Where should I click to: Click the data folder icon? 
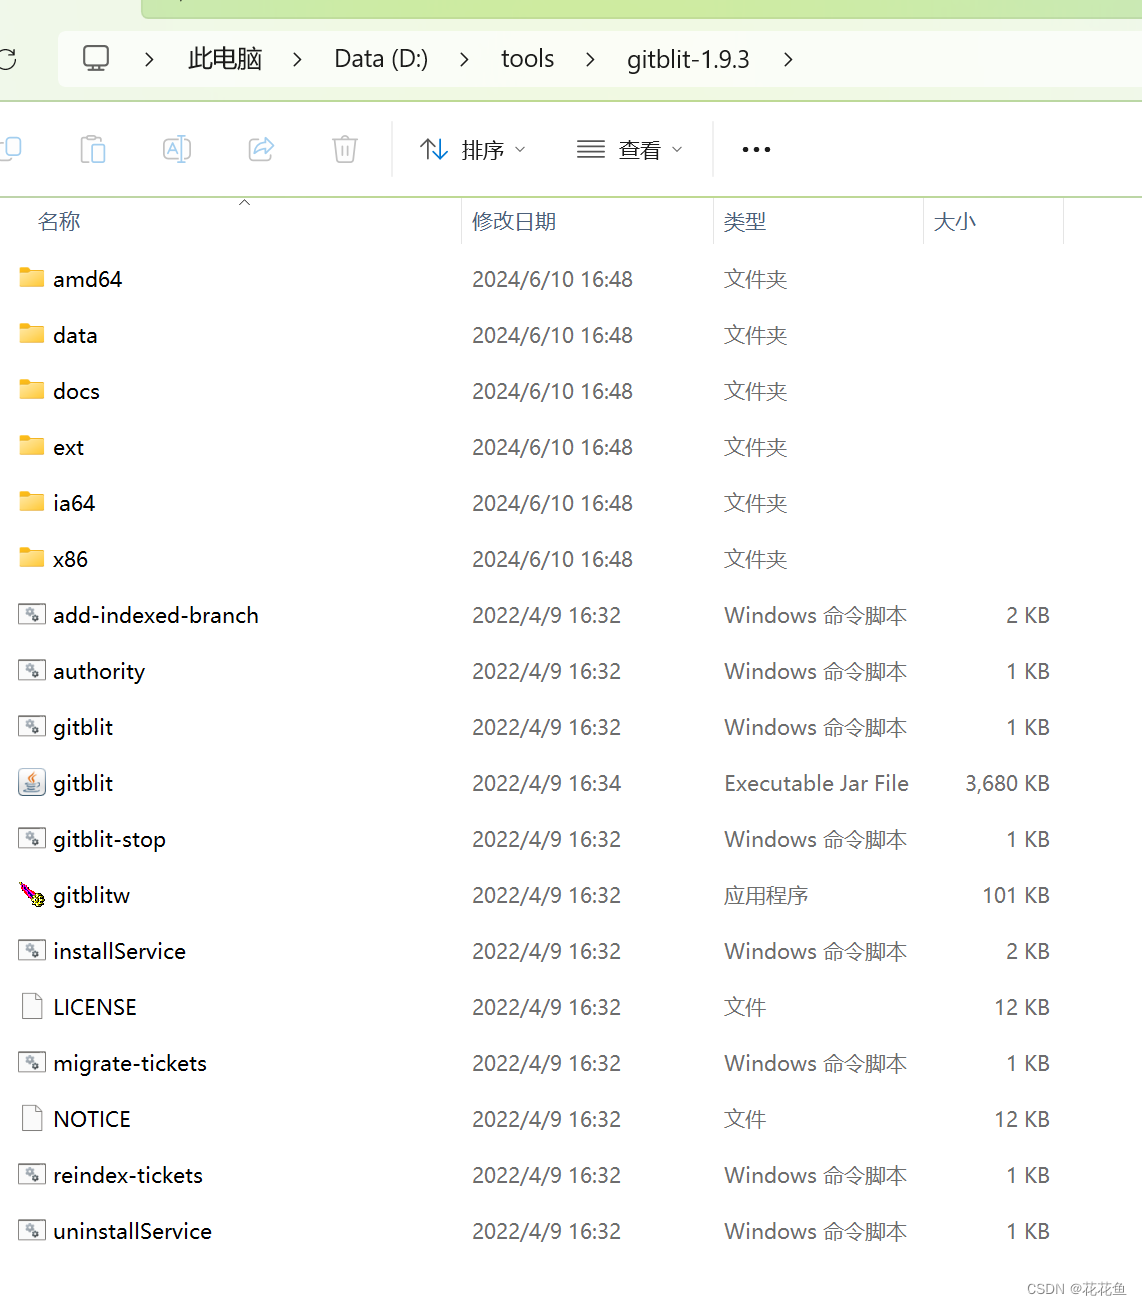click(32, 334)
